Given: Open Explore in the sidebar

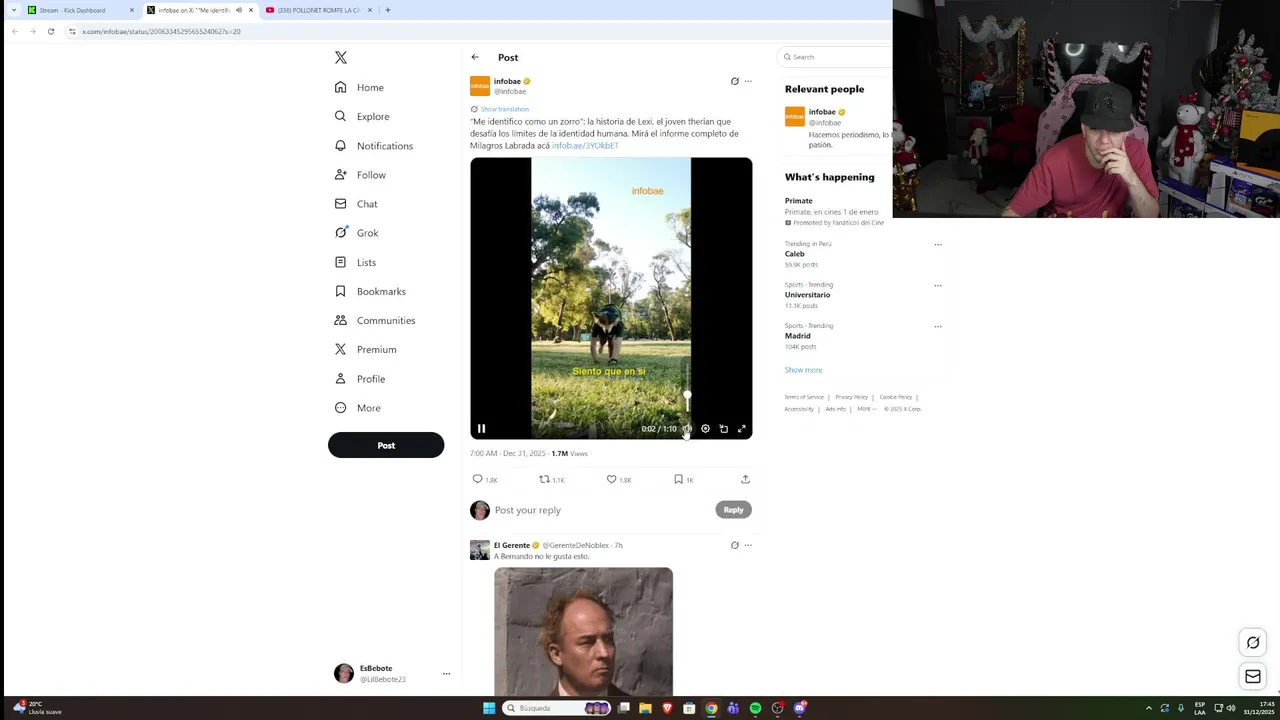Looking at the screenshot, I should (362, 116).
